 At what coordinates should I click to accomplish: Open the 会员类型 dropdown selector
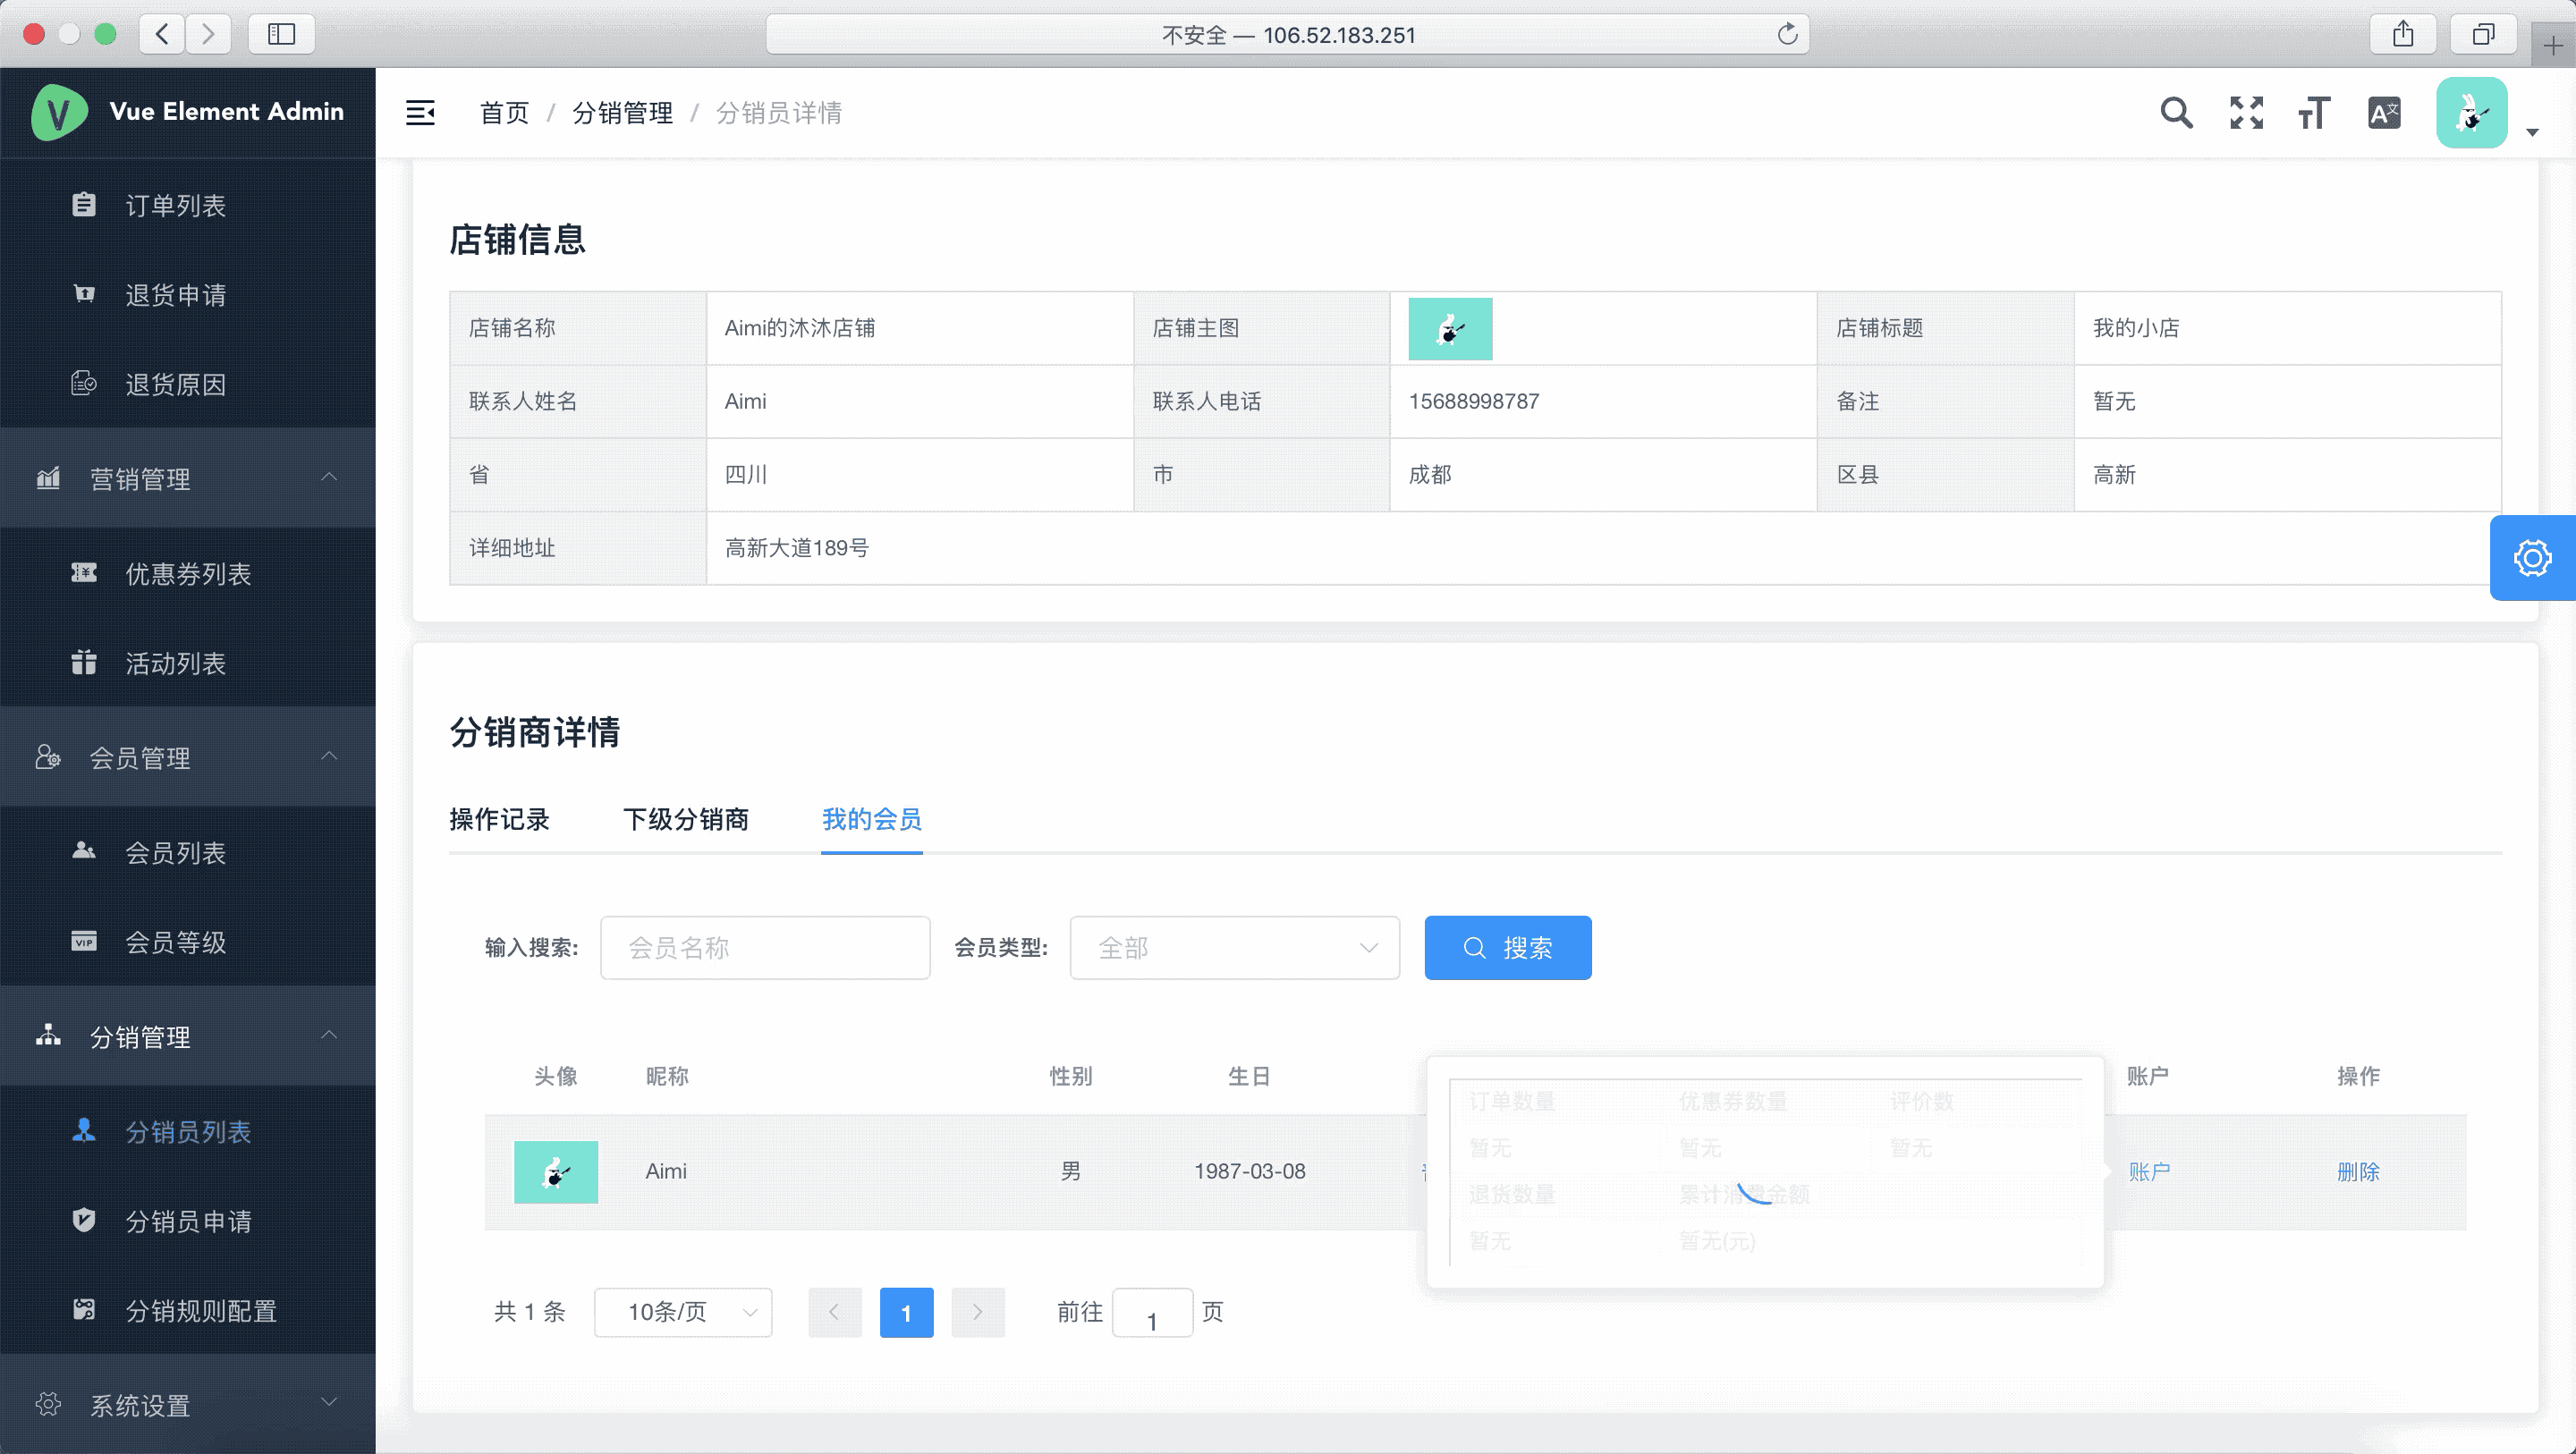point(1234,948)
